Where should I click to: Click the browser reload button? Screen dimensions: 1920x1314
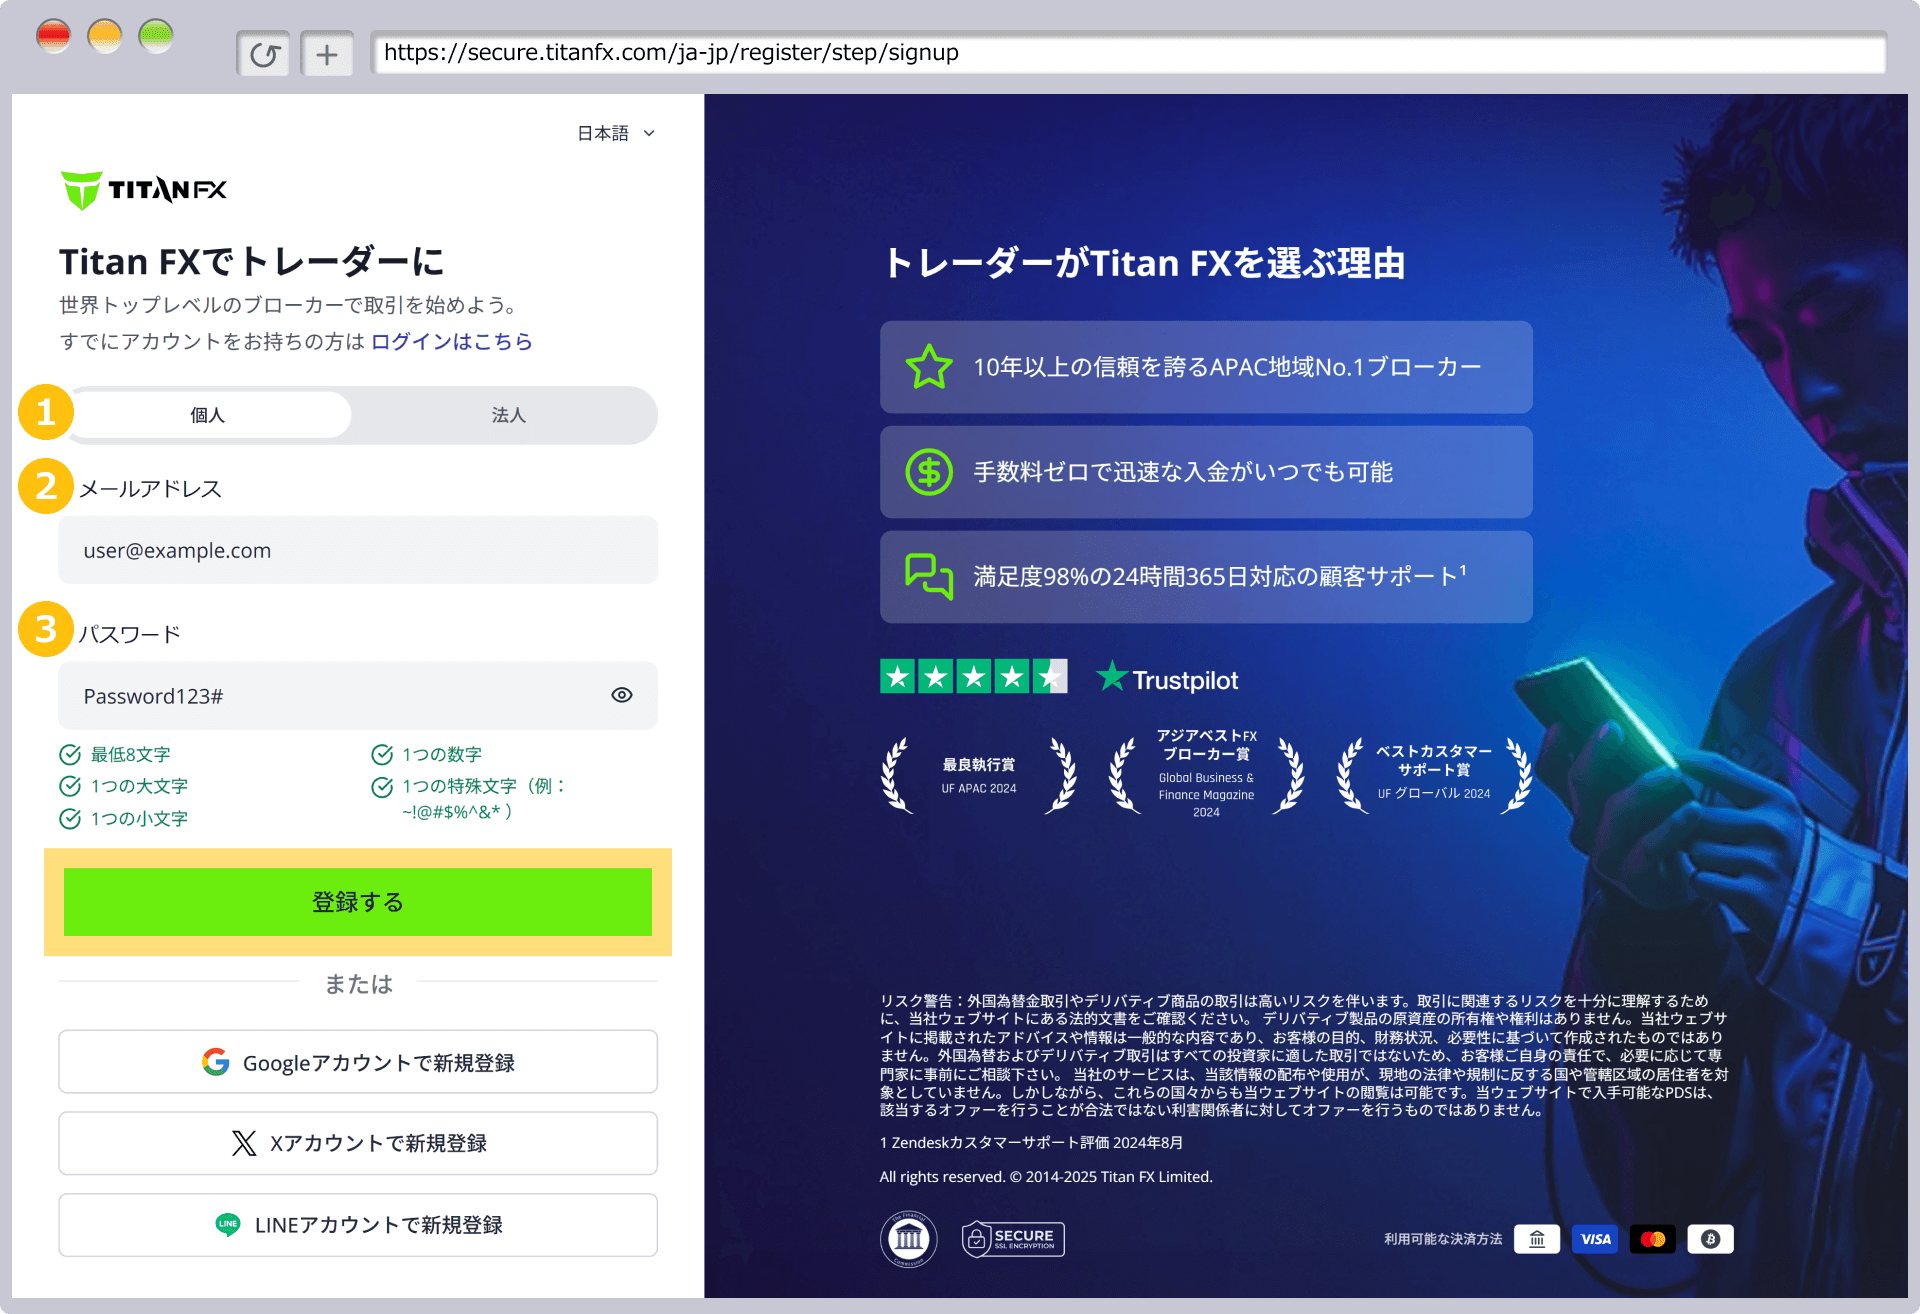[264, 54]
